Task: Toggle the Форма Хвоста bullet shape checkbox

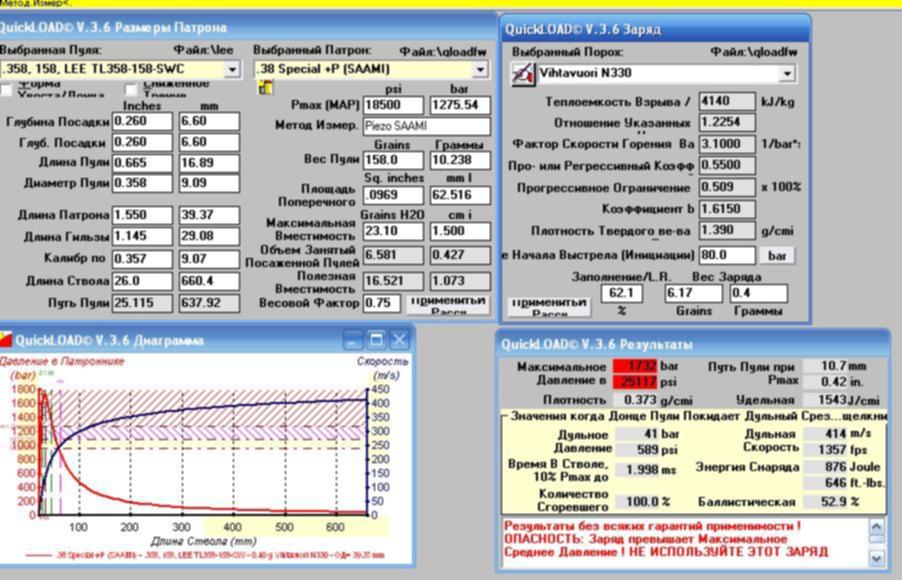Action: pos(6,90)
